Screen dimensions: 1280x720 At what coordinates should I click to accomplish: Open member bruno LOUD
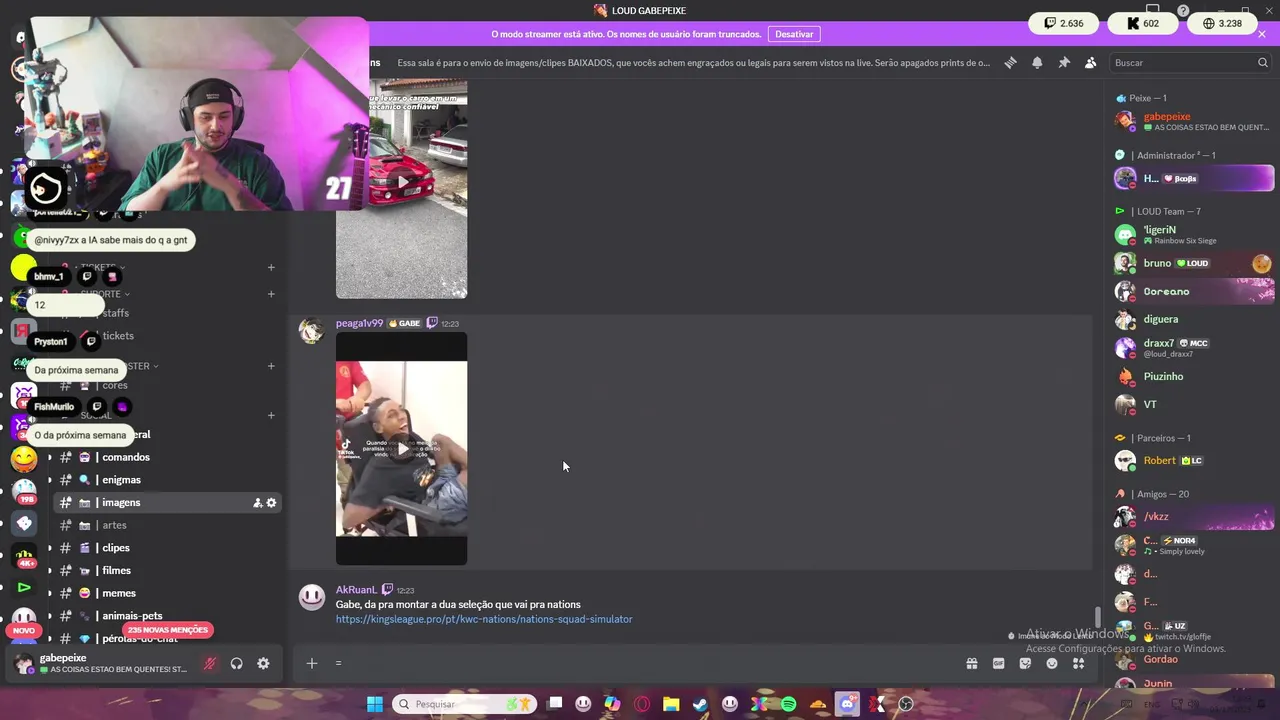pos(1194,263)
